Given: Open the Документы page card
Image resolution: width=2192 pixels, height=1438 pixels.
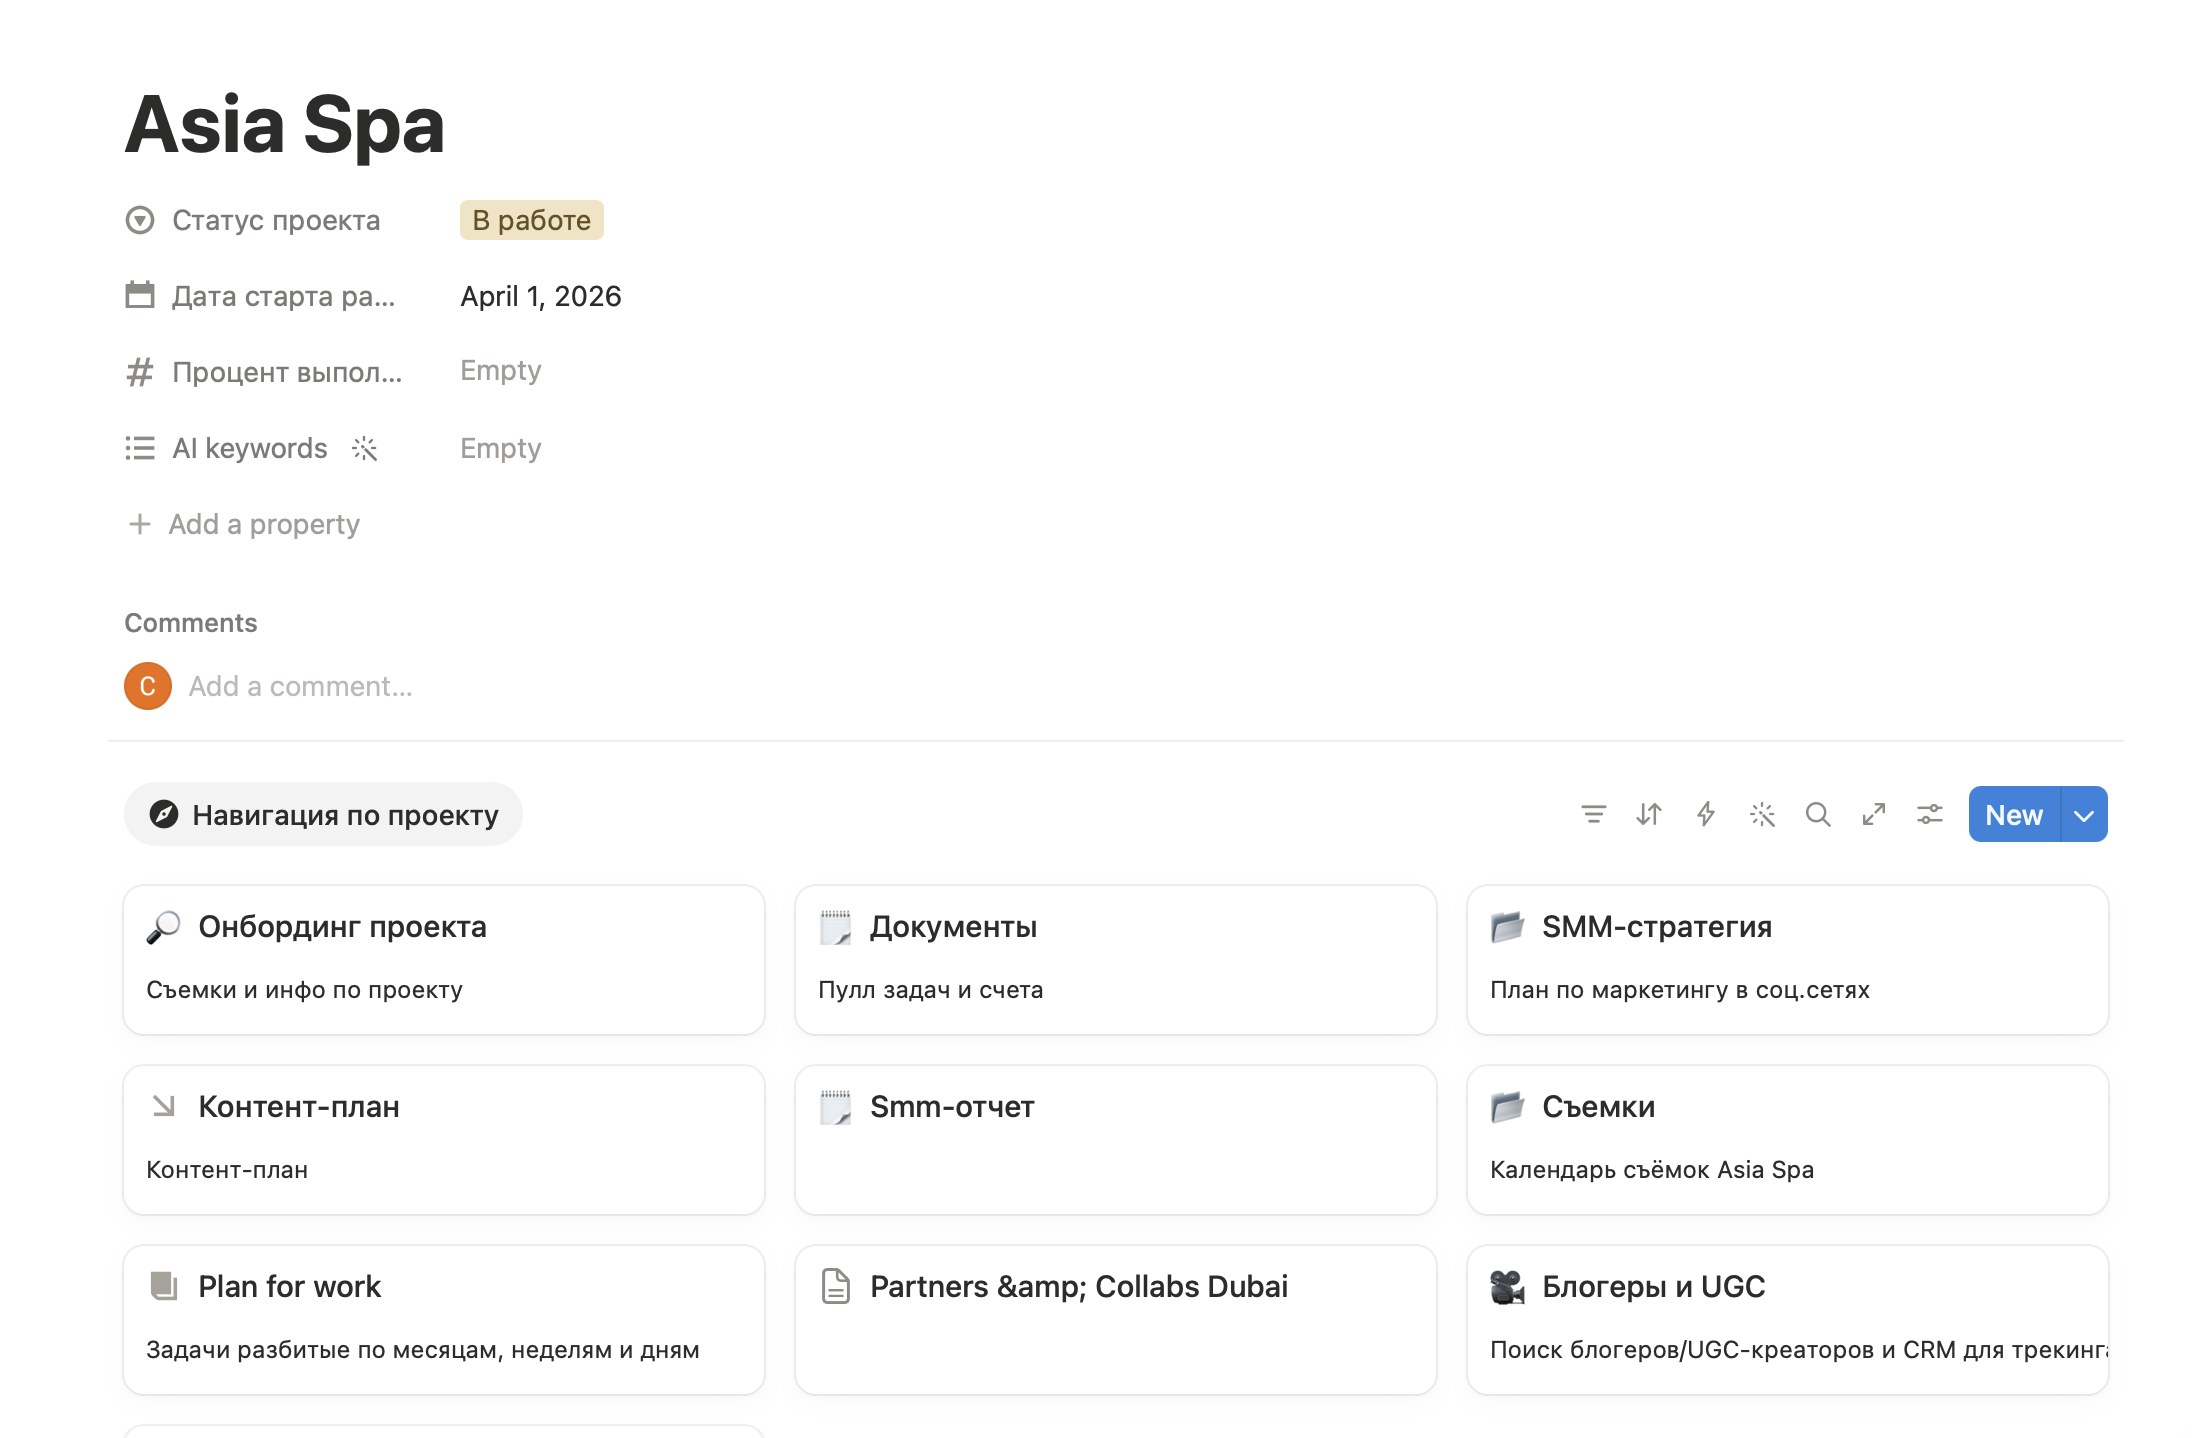Looking at the screenshot, I should [1116, 960].
